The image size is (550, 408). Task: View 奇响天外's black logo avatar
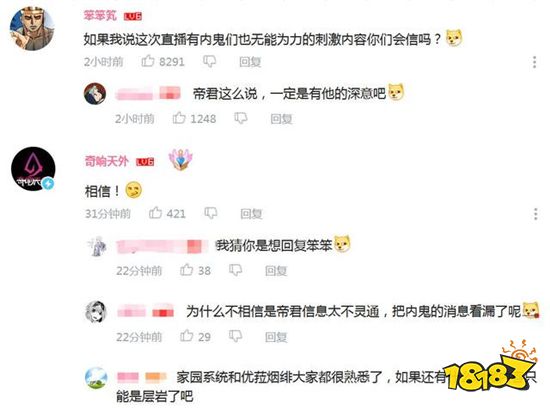tap(33, 169)
